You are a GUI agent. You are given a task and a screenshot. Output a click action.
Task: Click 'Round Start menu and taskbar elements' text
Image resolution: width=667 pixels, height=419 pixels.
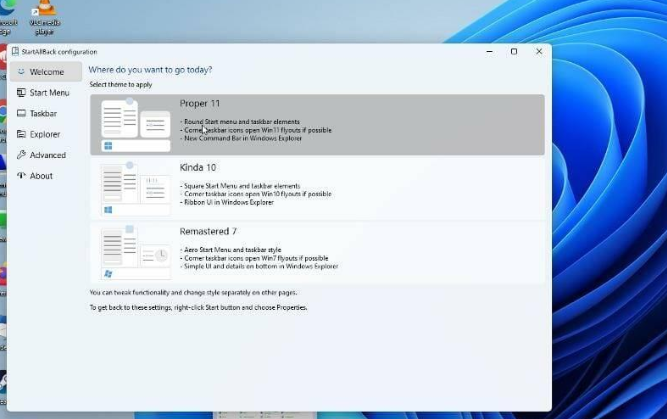click(x=242, y=122)
